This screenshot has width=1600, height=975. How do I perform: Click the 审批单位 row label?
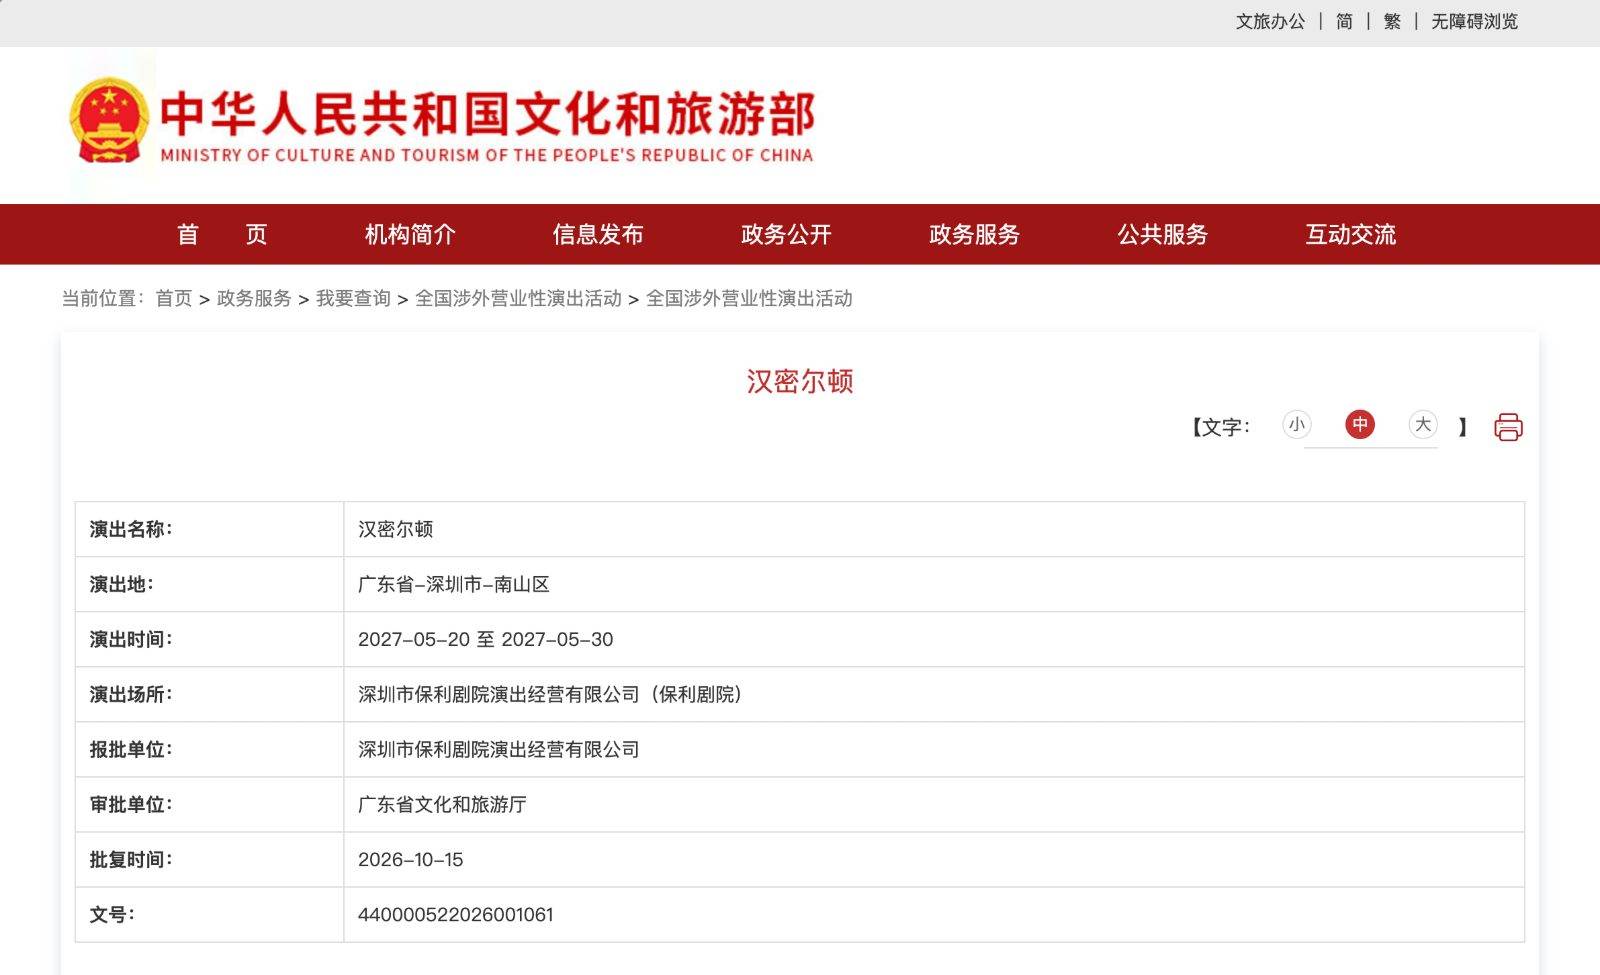[131, 804]
